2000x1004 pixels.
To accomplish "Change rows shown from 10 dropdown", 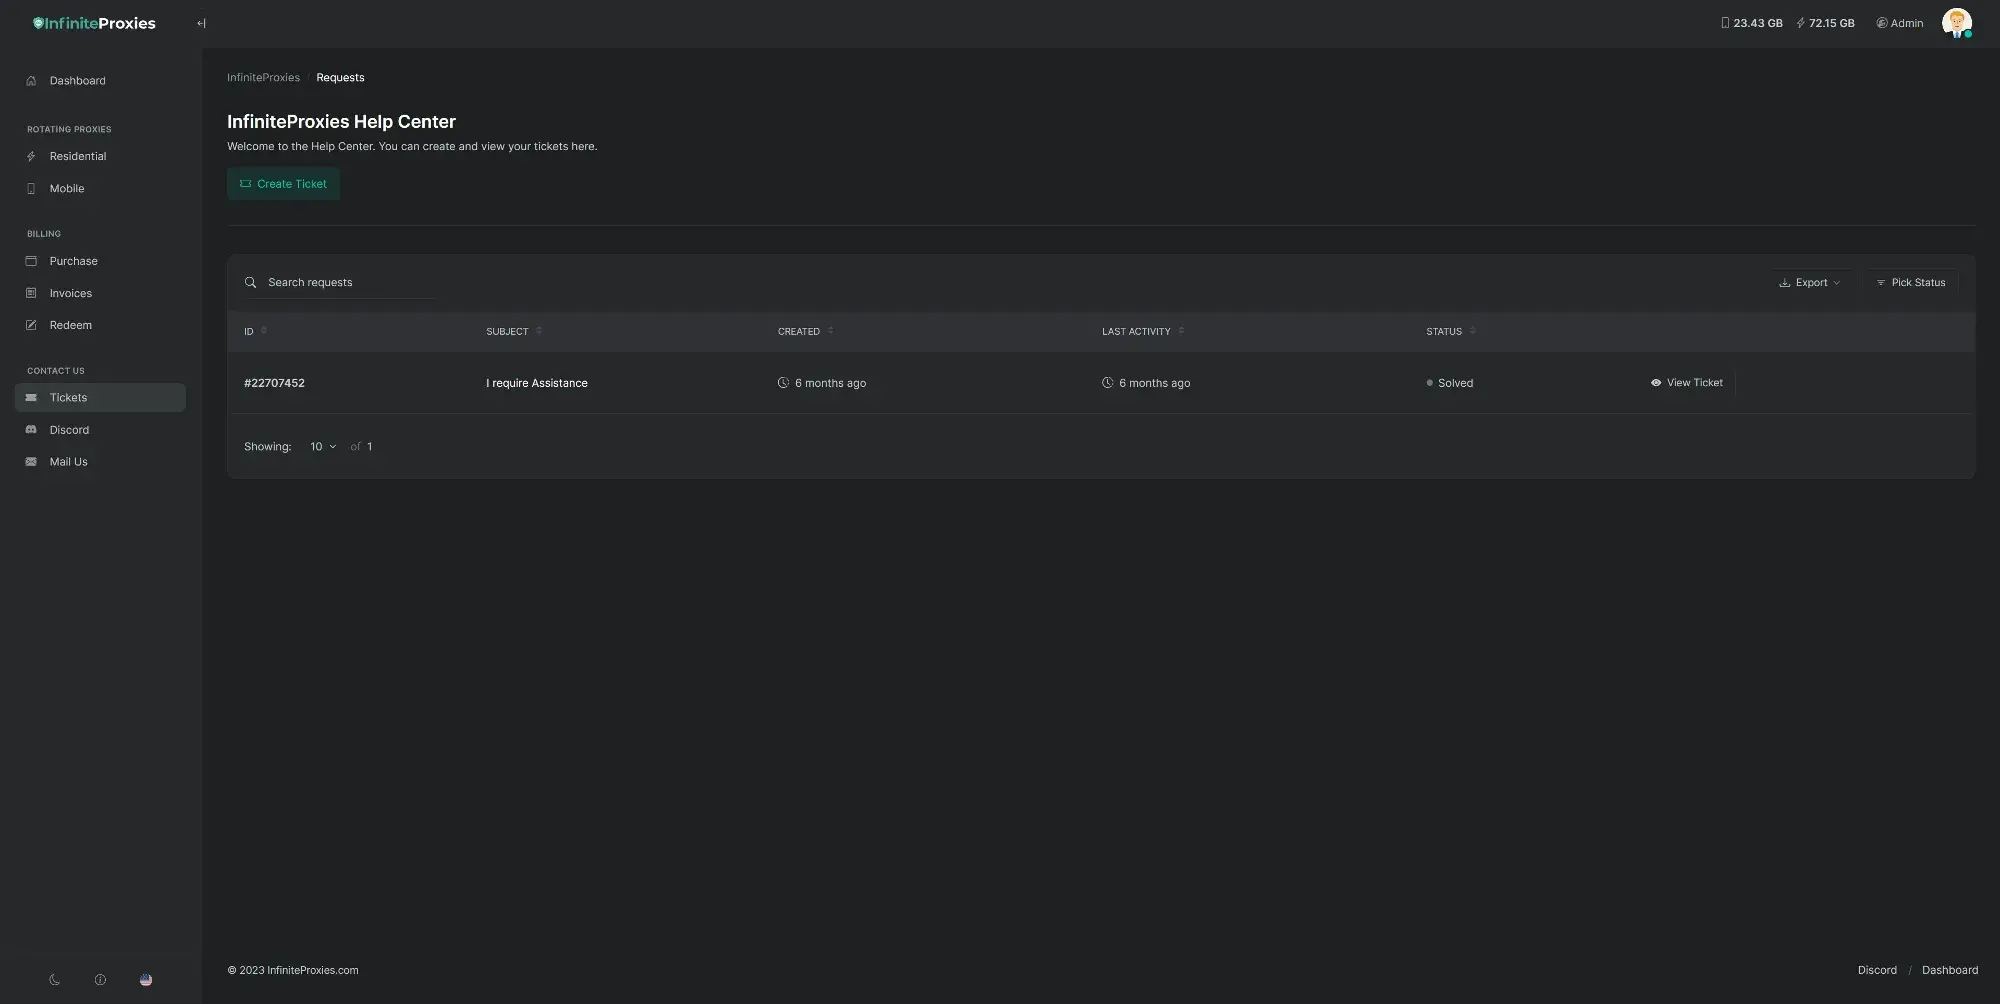I will click(323, 447).
